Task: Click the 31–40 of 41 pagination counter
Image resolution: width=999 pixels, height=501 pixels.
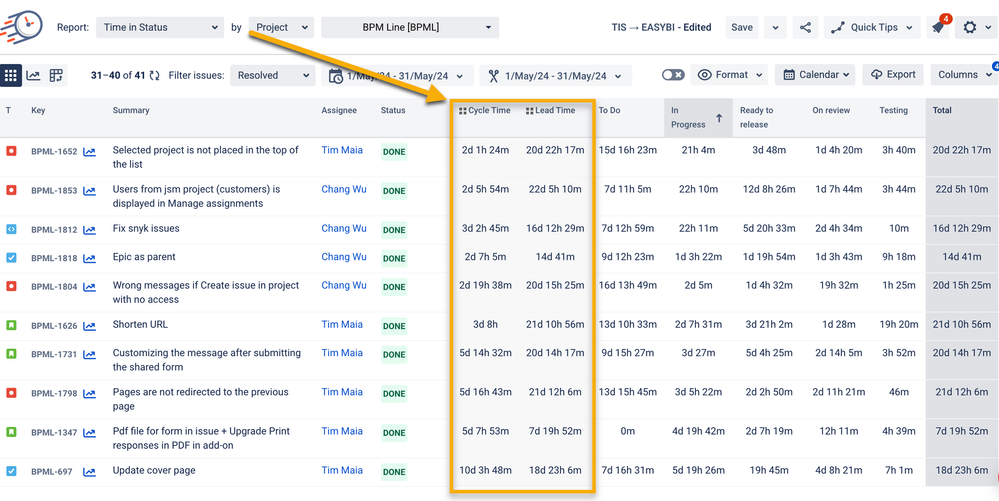Action: [117, 75]
